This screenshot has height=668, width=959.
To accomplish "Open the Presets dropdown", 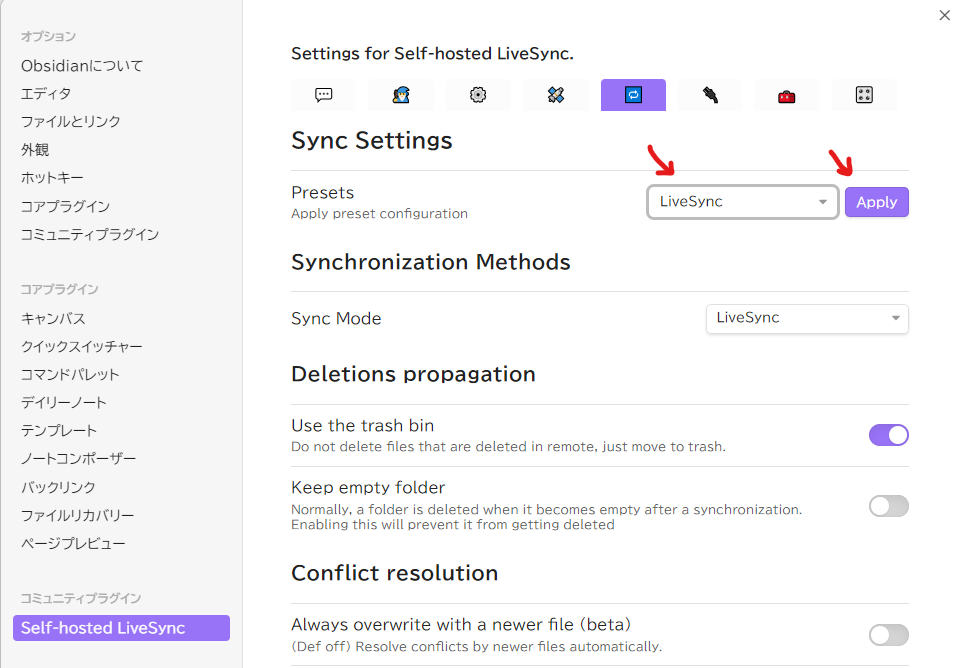I will coord(742,202).
